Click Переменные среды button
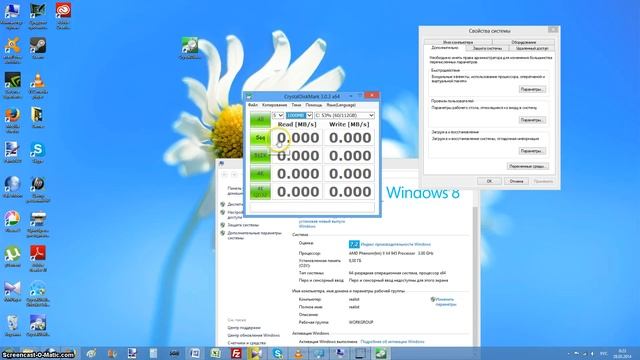Image resolution: width=640 pixels, height=360 pixels. [527, 166]
